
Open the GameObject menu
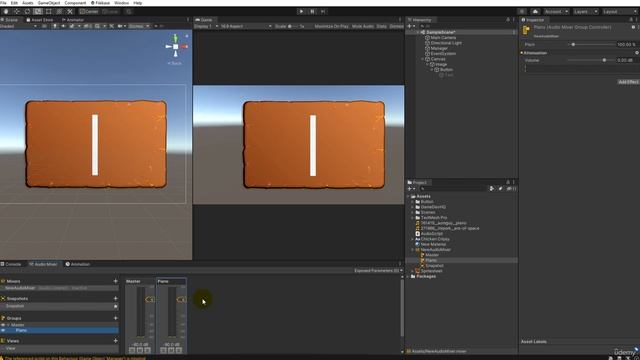(x=49, y=3)
